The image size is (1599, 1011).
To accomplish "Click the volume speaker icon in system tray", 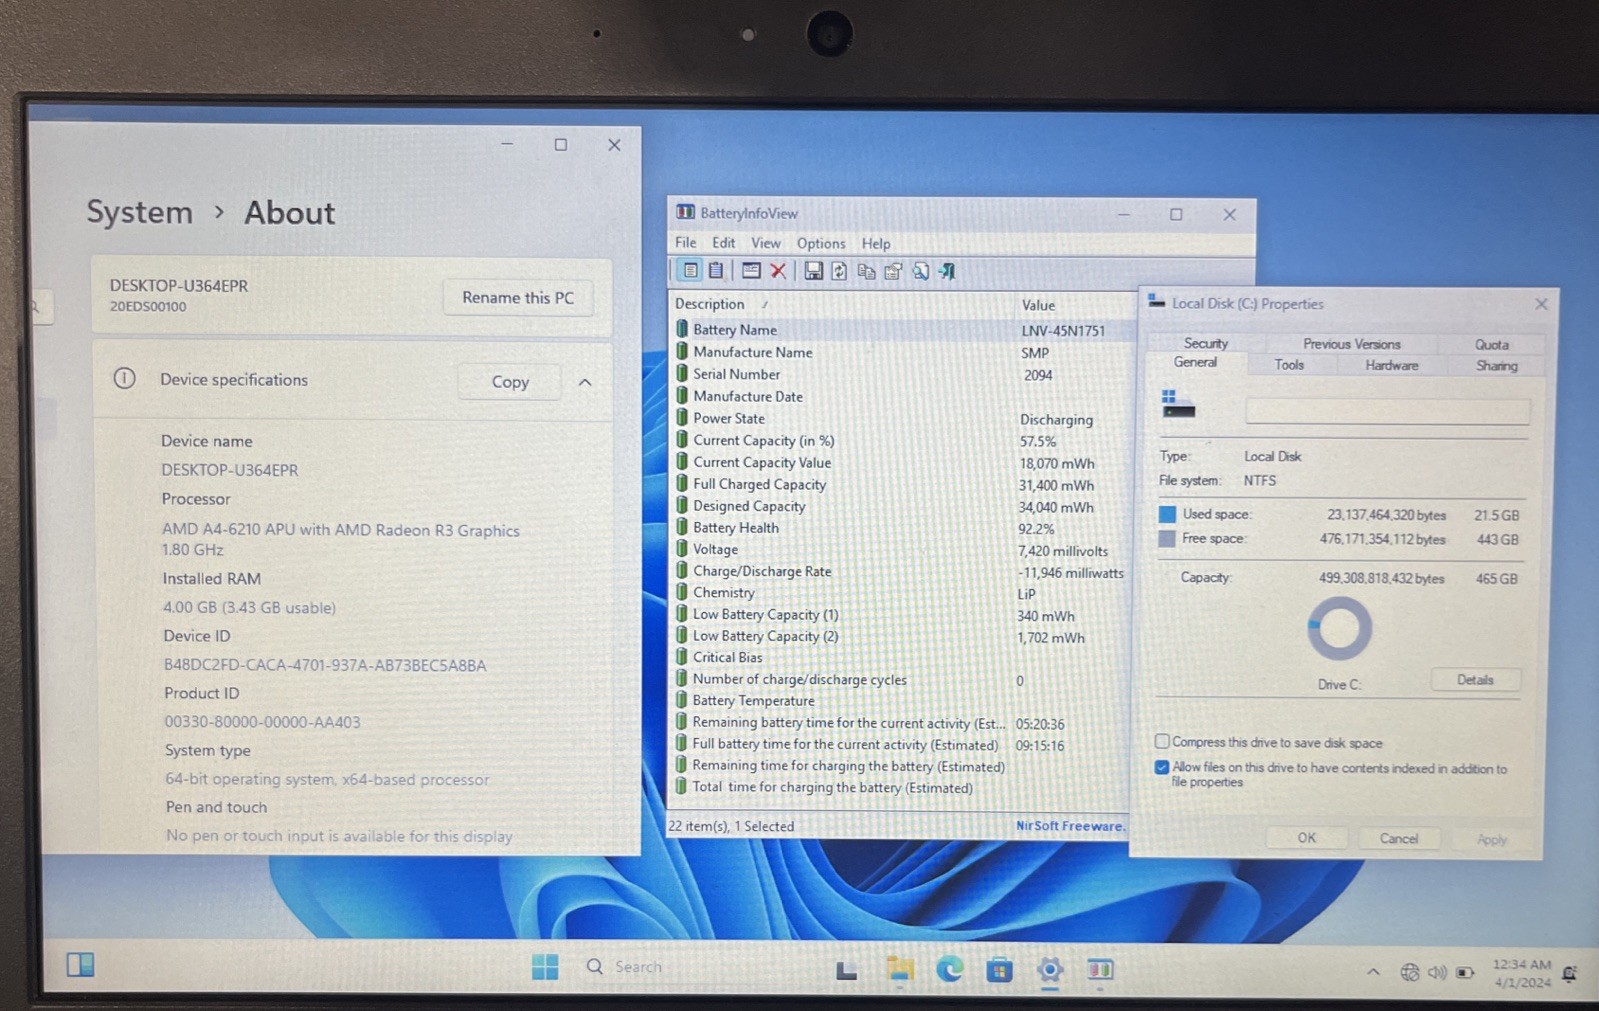I will (x=1437, y=972).
